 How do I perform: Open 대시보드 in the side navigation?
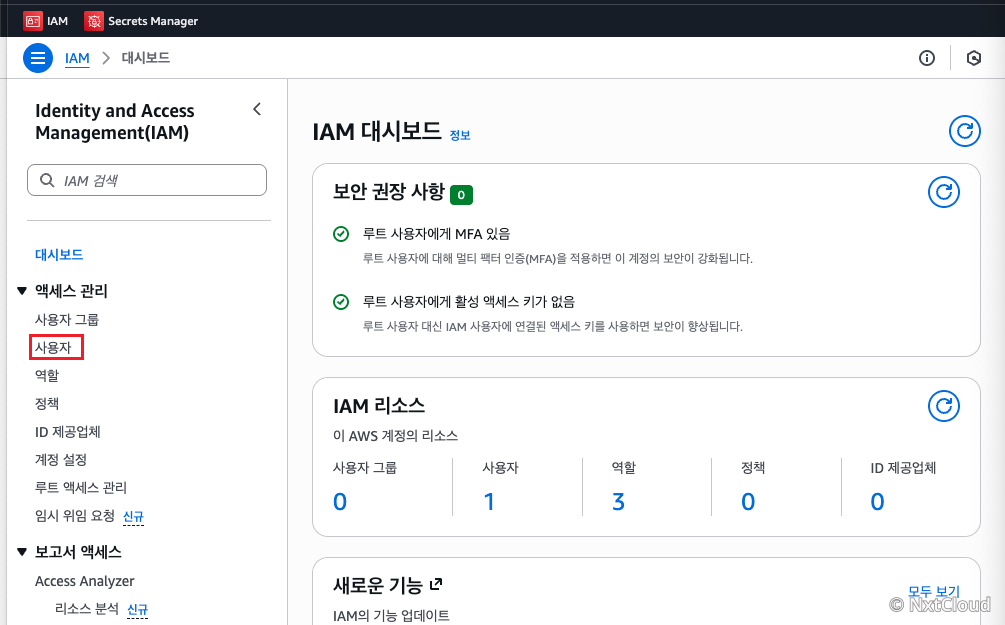point(59,254)
